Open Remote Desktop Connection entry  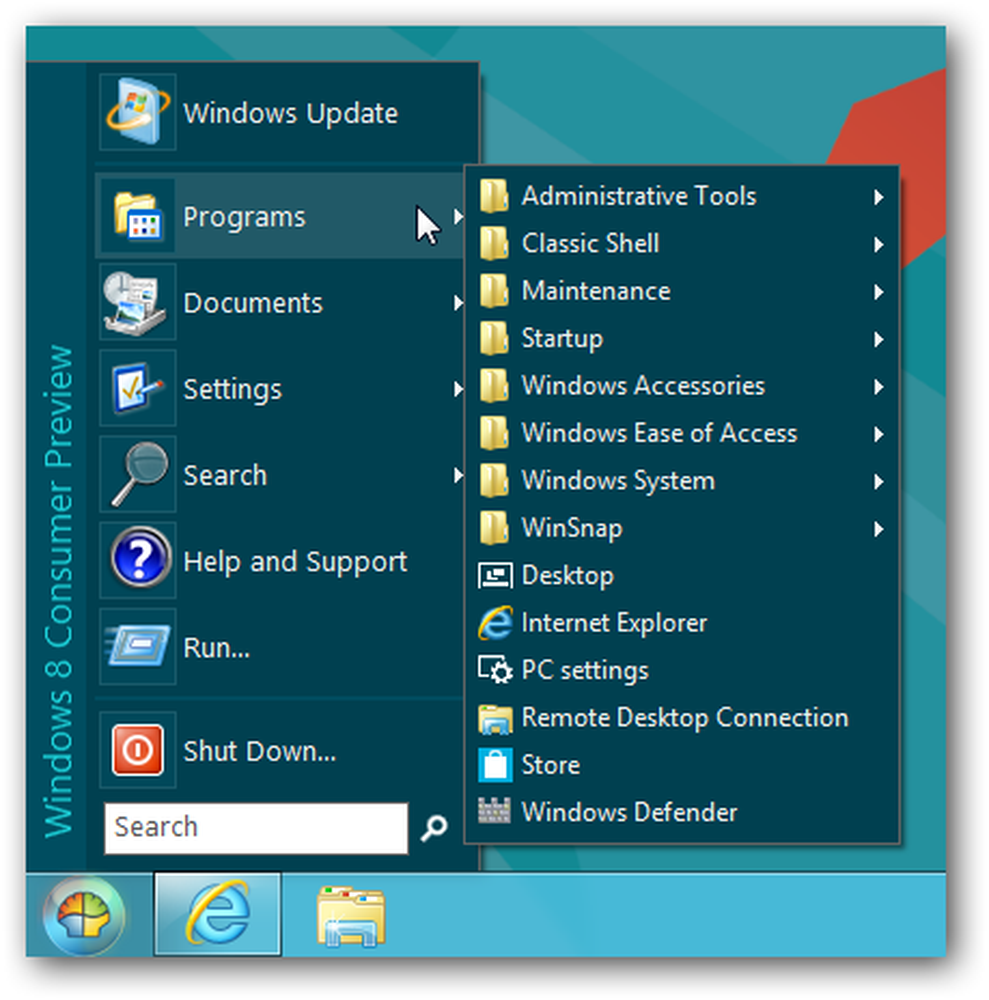click(682, 717)
